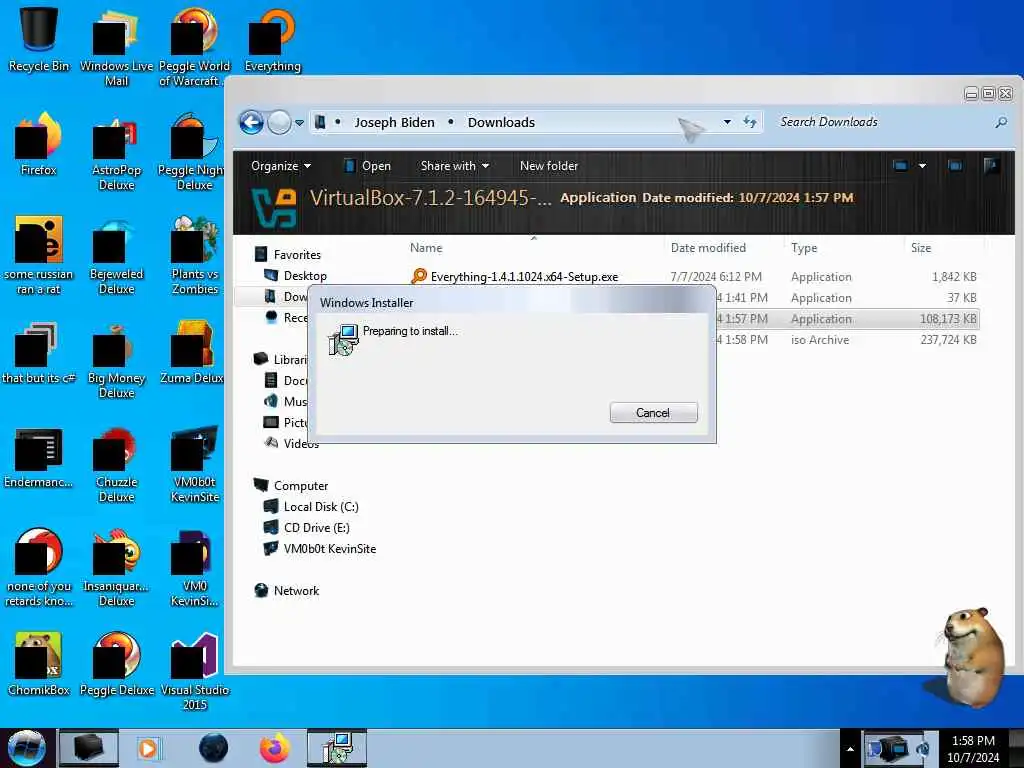Switch to Windows Installer taskbar button
1024x768 pixels.
tap(337, 748)
